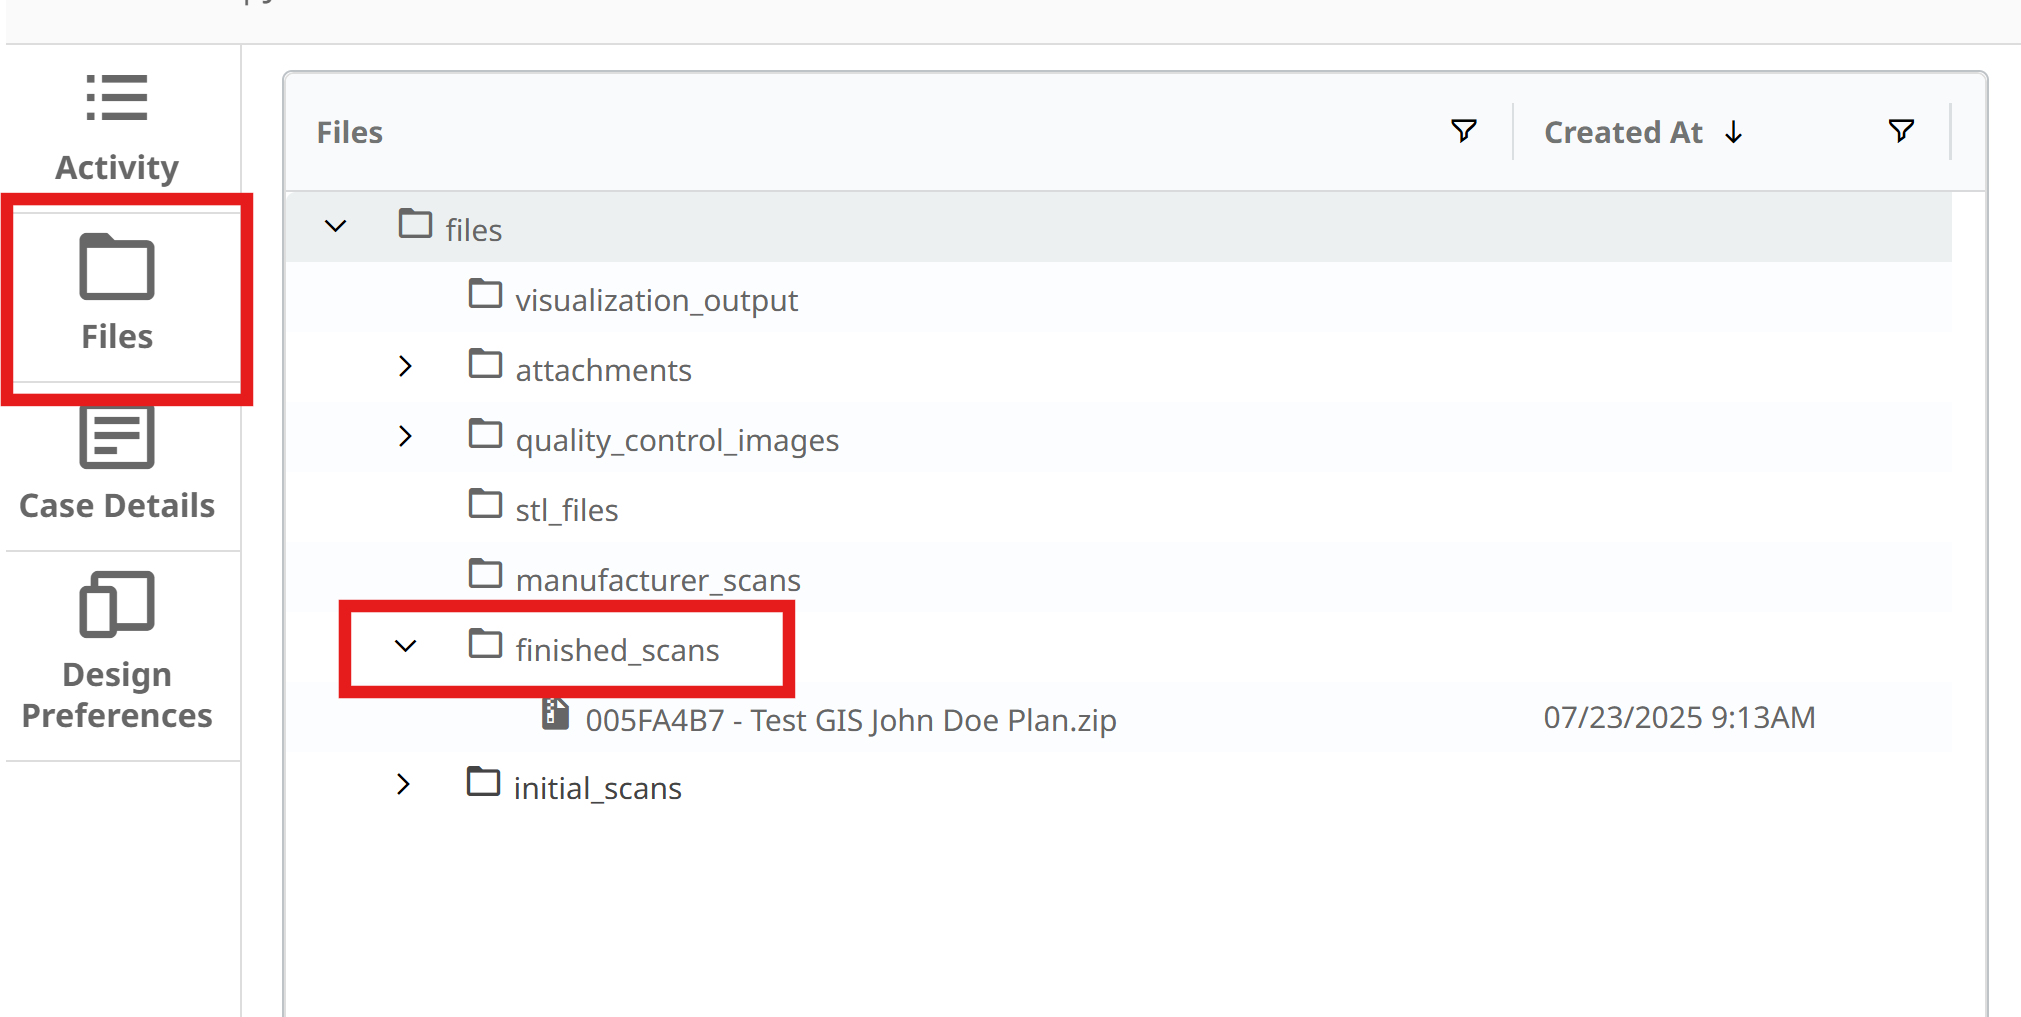Open 005FA4B7 Test GIS John Doe Plan.zip

tap(850, 720)
